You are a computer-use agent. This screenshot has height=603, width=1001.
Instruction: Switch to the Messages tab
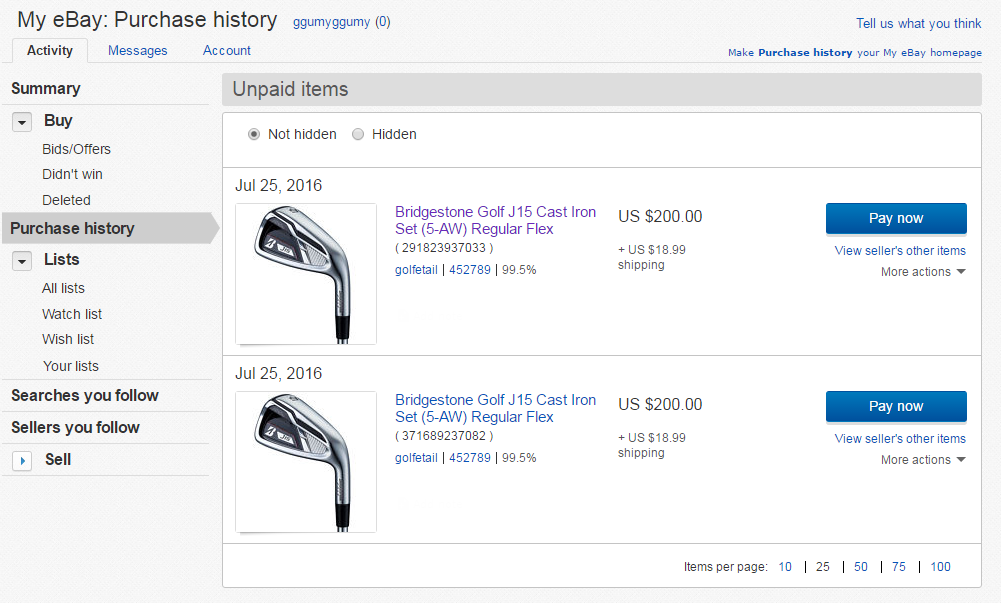[138, 50]
